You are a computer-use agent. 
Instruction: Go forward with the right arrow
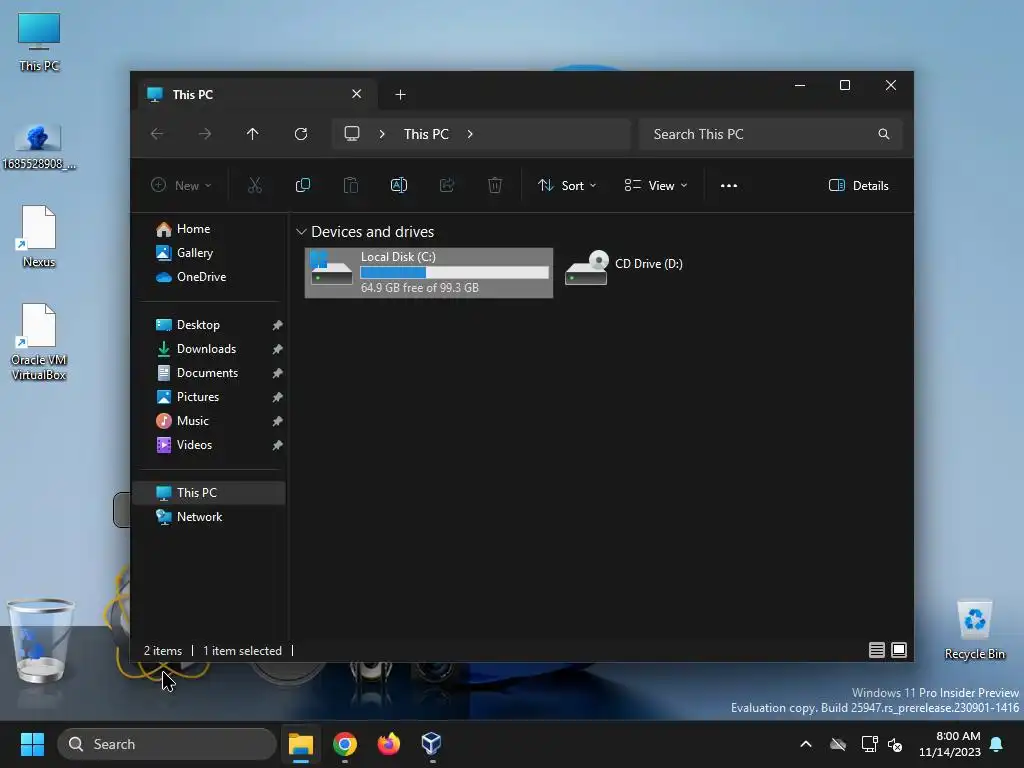pos(205,134)
